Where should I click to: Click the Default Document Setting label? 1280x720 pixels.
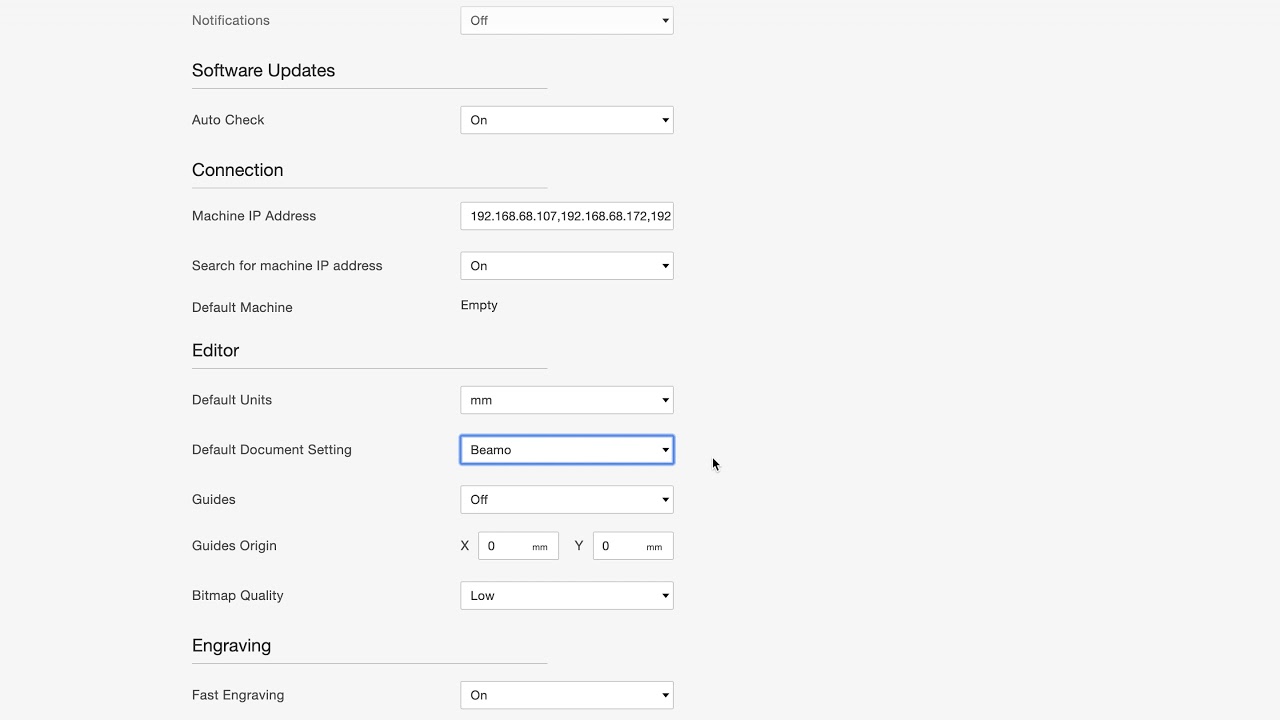click(272, 450)
